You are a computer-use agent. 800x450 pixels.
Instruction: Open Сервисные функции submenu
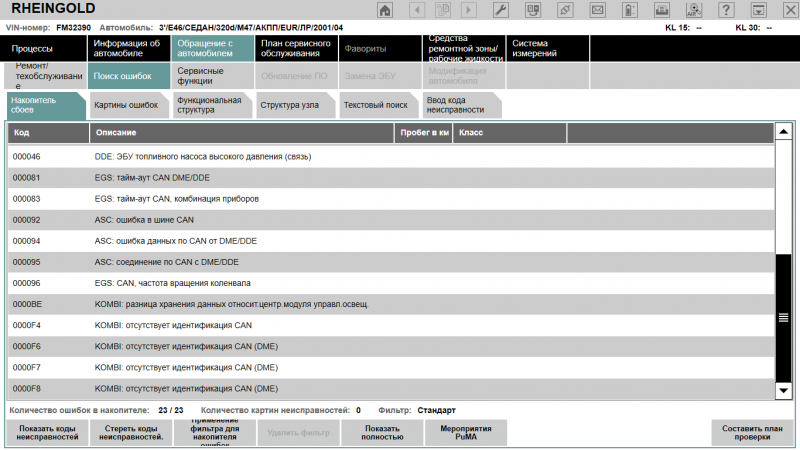click(213, 76)
